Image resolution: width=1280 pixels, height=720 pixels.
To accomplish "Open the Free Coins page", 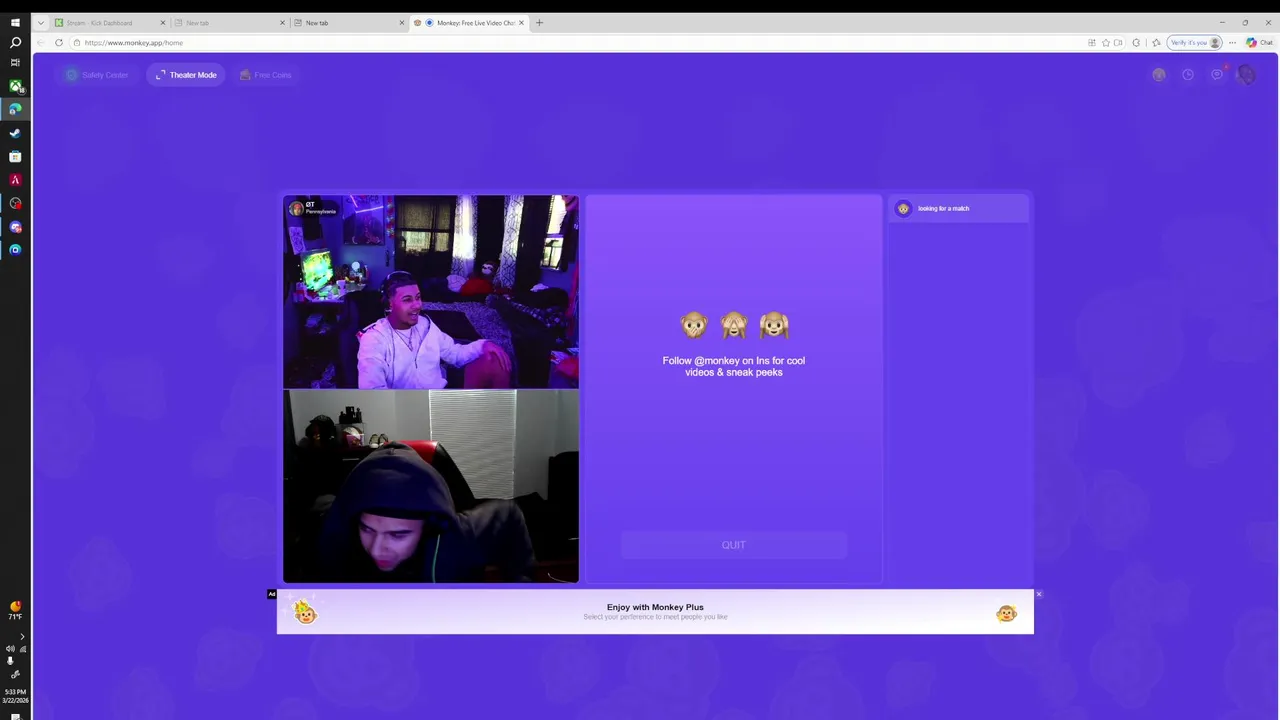I will [266, 75].
